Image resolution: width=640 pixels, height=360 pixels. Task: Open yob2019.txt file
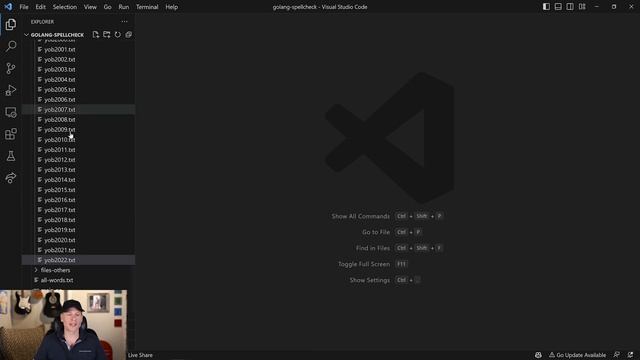coord(78,230)
